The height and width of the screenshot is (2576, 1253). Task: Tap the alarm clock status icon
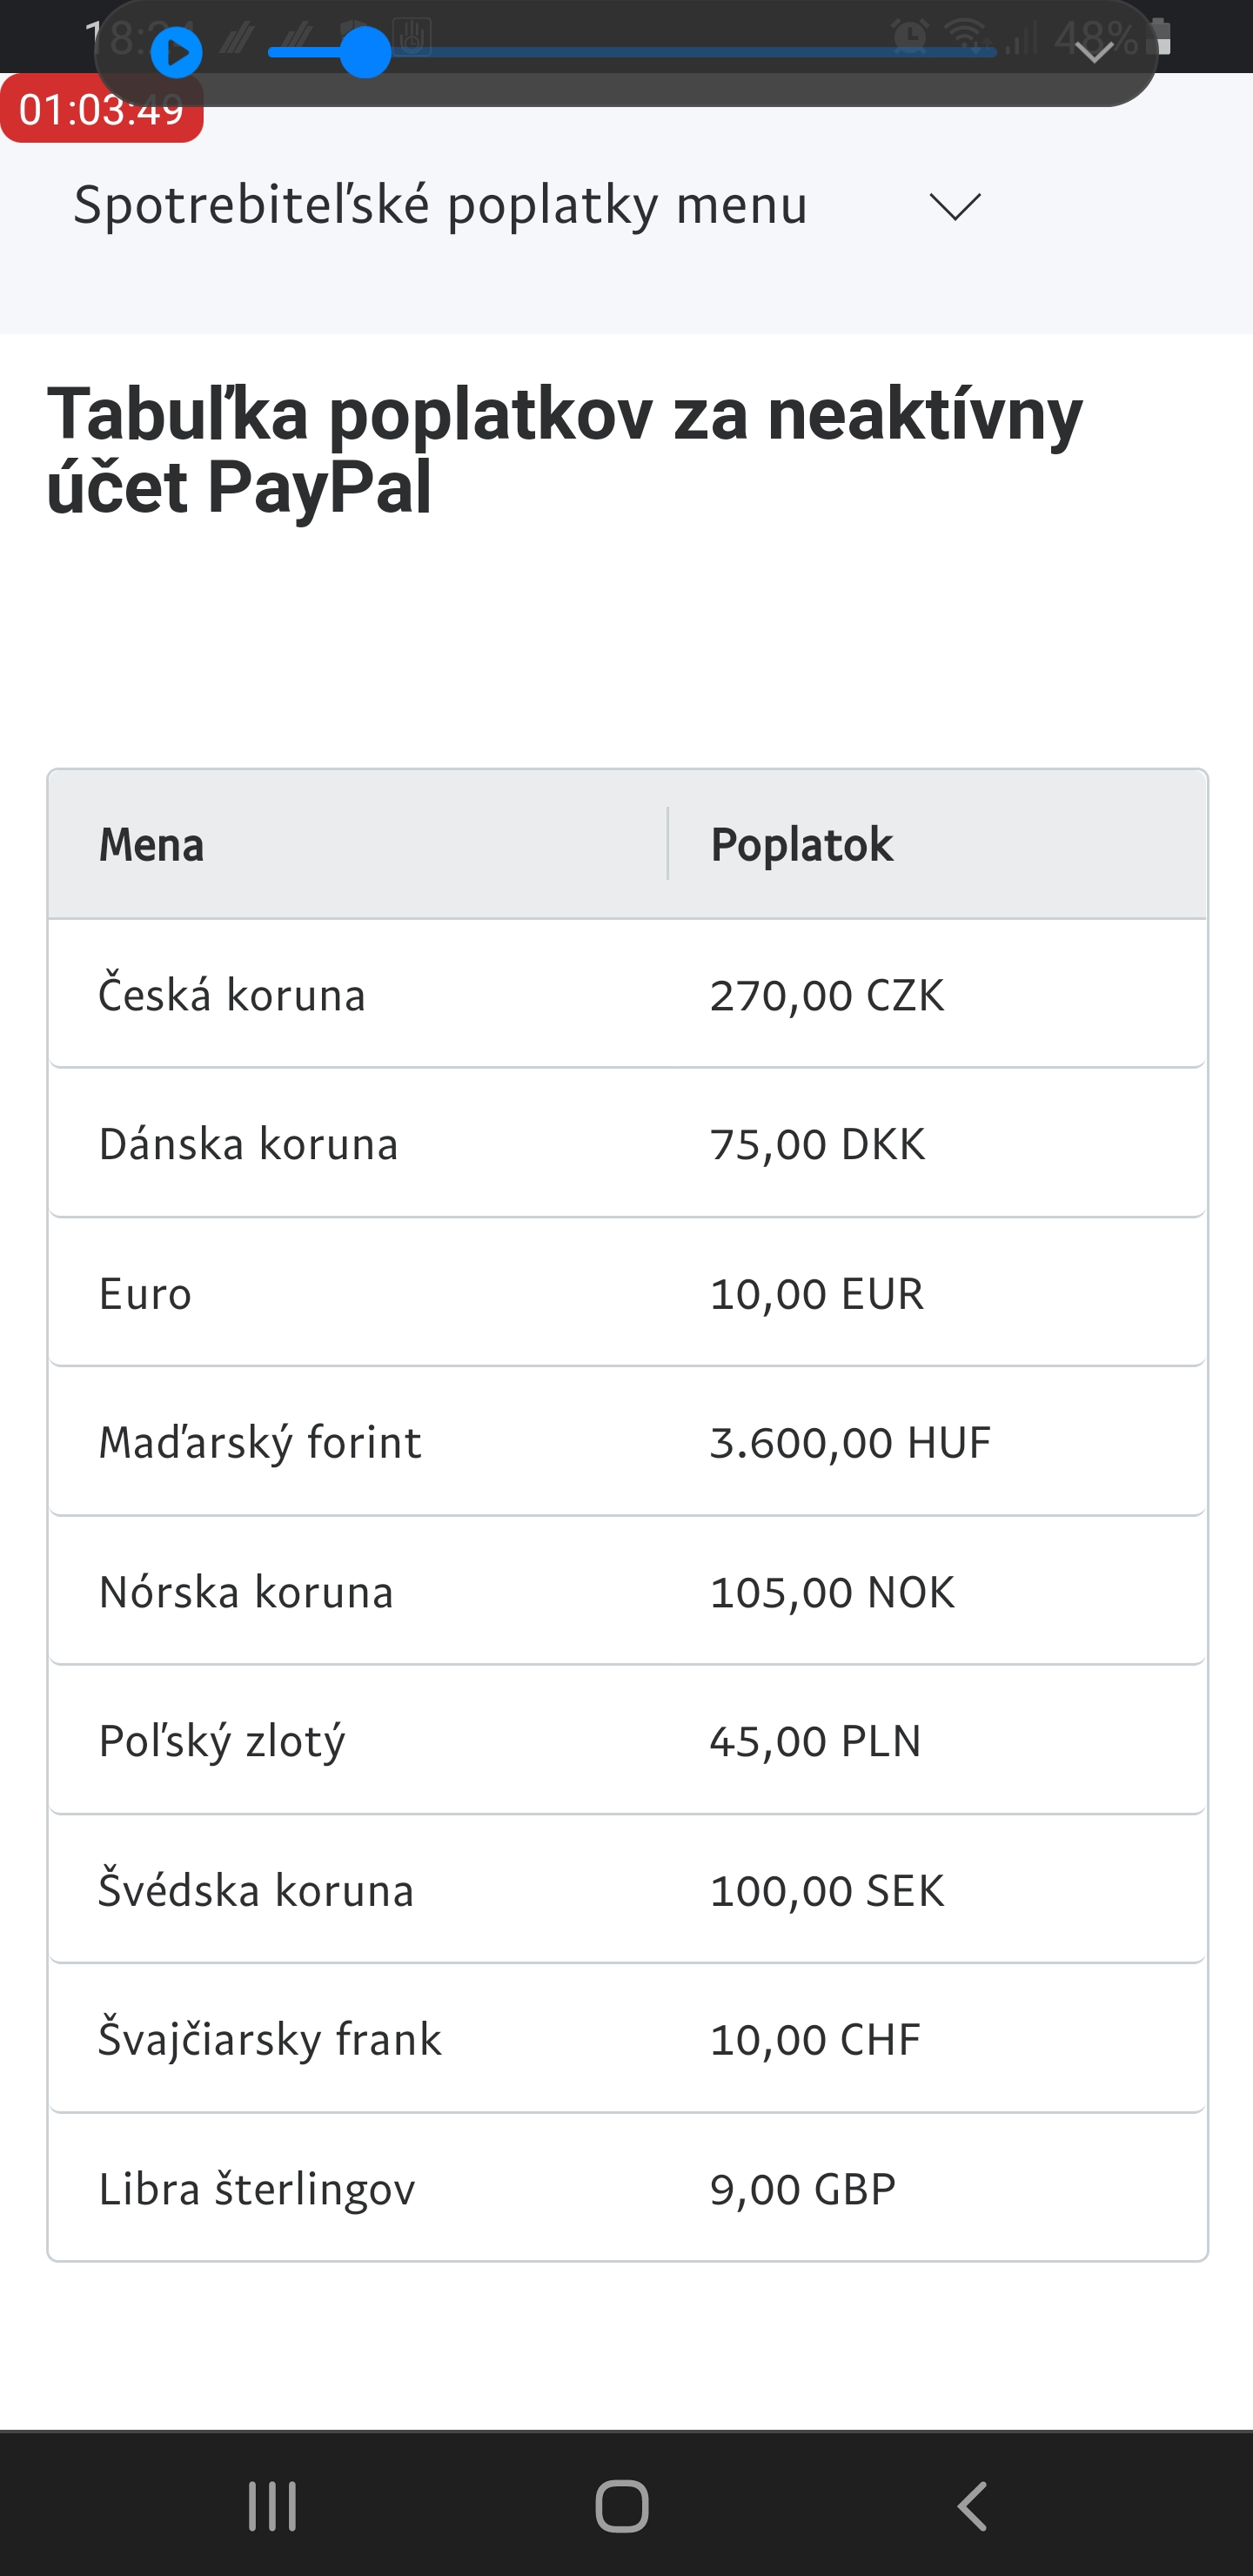click(x=909, y=37)
